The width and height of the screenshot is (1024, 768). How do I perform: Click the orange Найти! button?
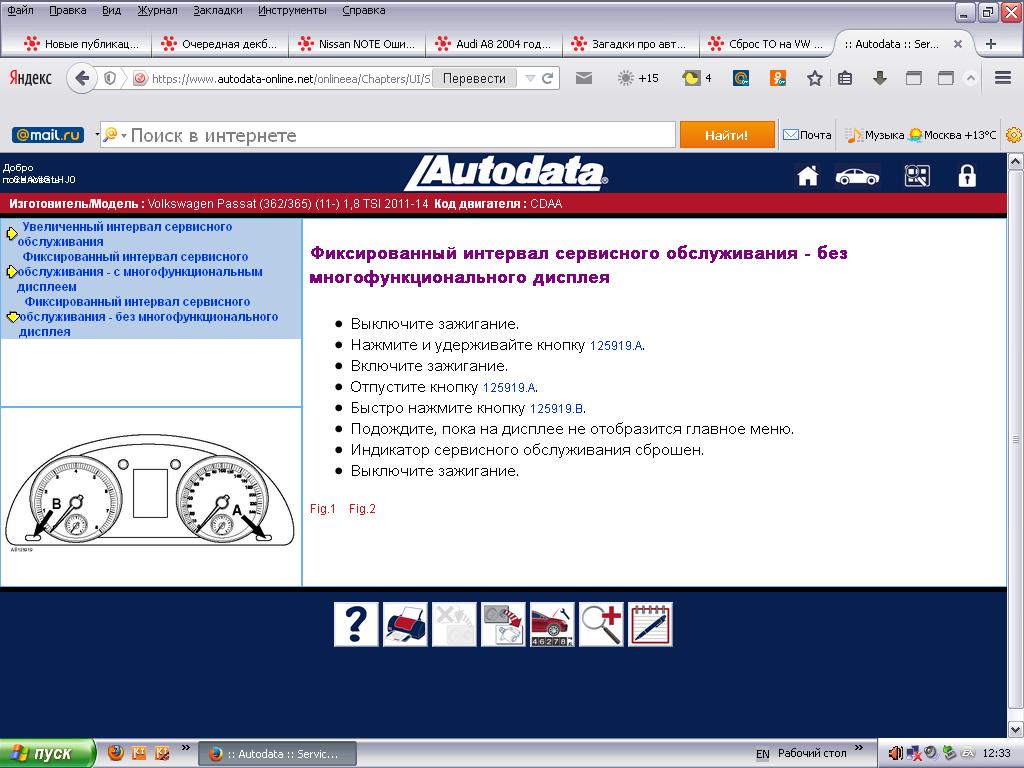(727, 135)
